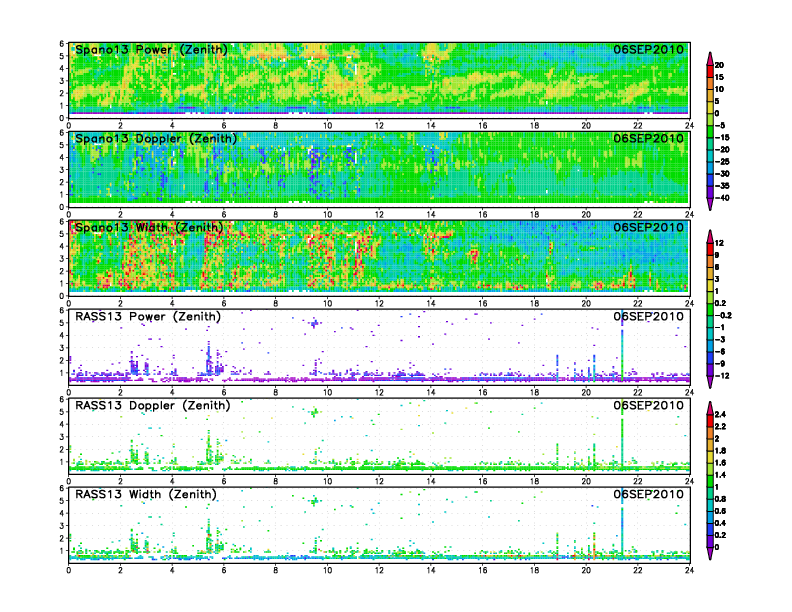792x612 pixels.
Task: Click the 'RASS13 Power (Zenith)' panel title
Action: [147, 317]
